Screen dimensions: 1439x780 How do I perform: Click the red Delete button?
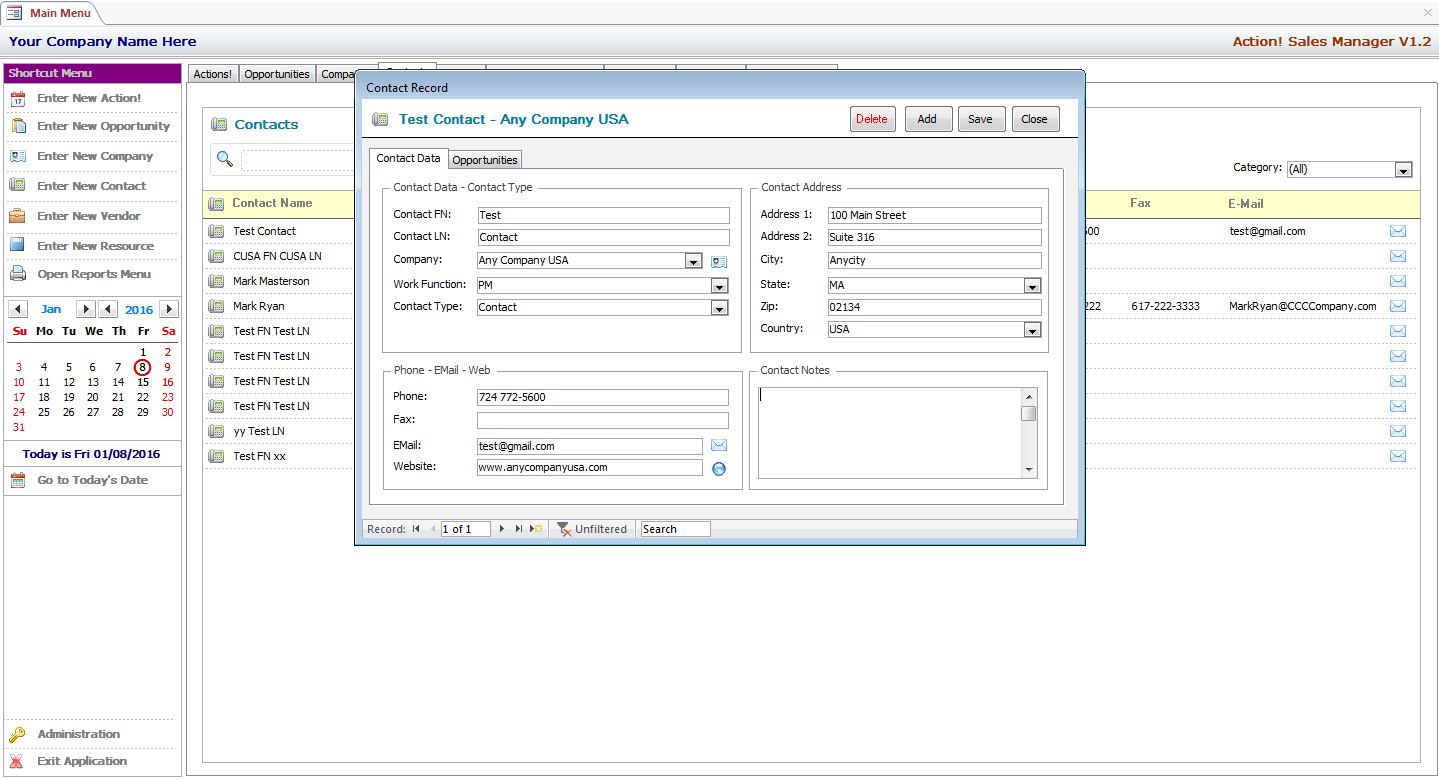[872, 119]
